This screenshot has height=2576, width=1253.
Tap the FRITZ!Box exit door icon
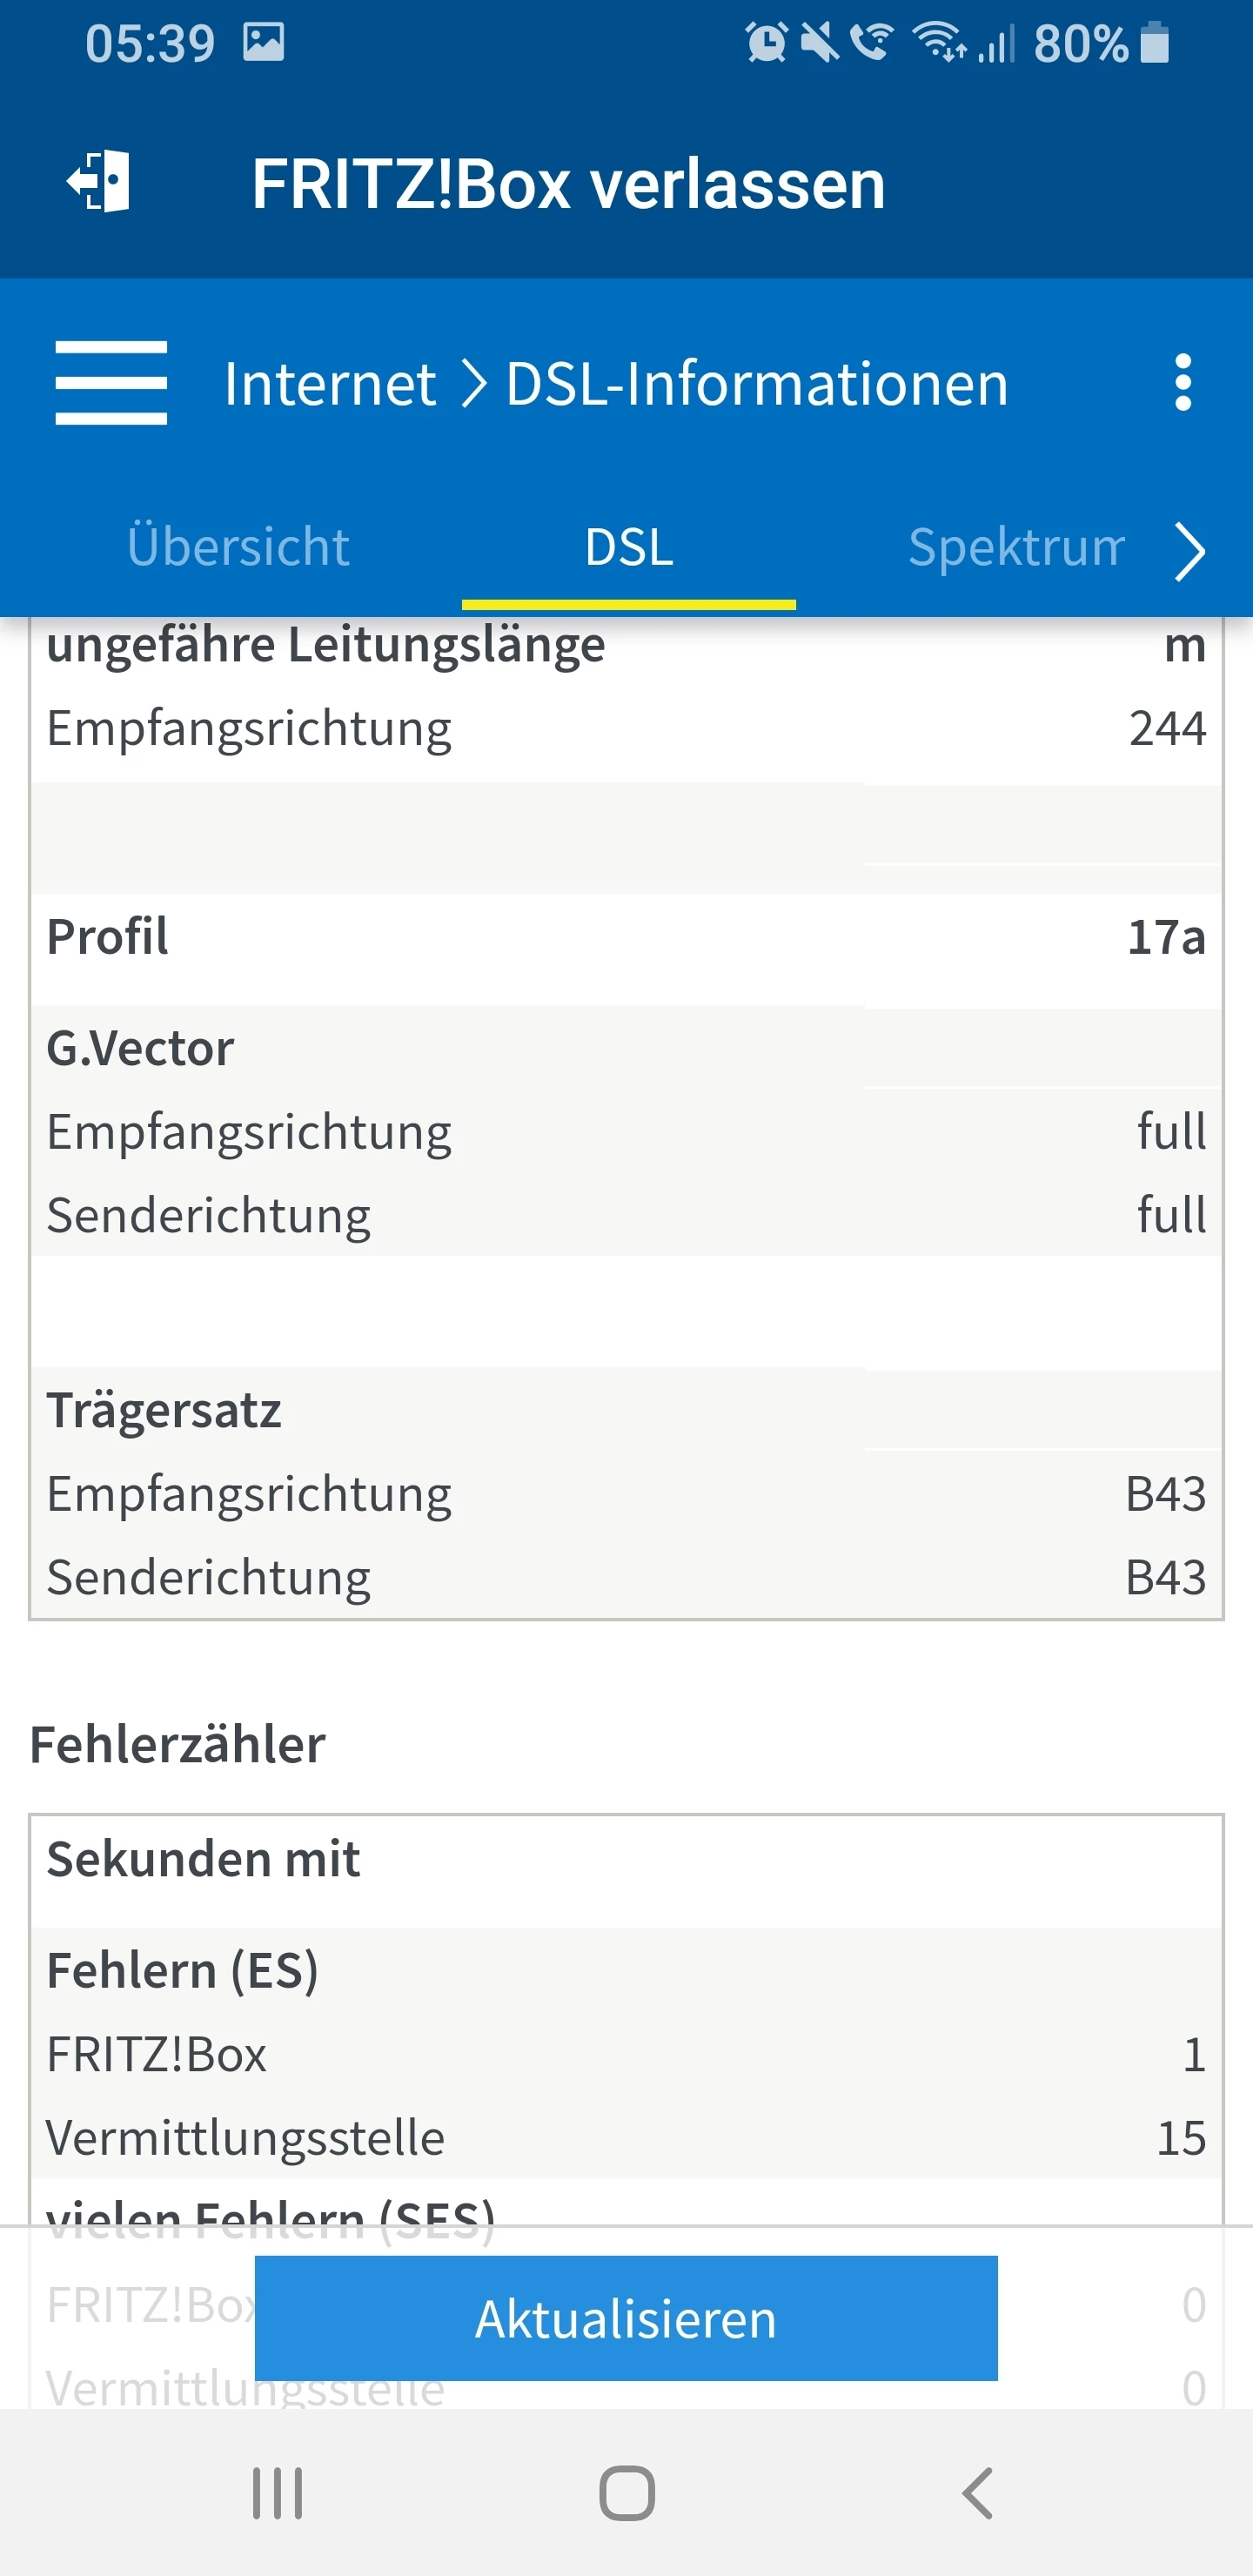tap(100, 182)
